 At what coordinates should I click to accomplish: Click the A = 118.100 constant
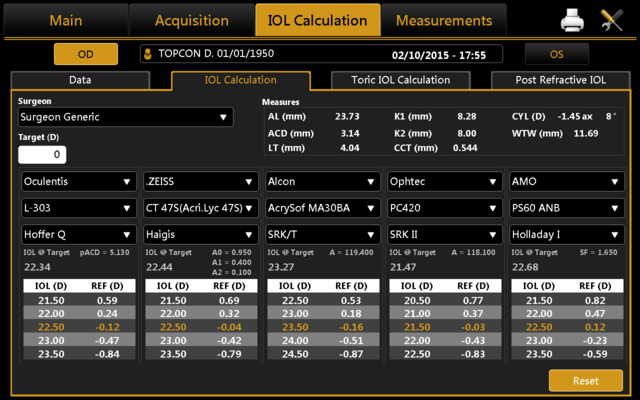[x=473, y=252]
